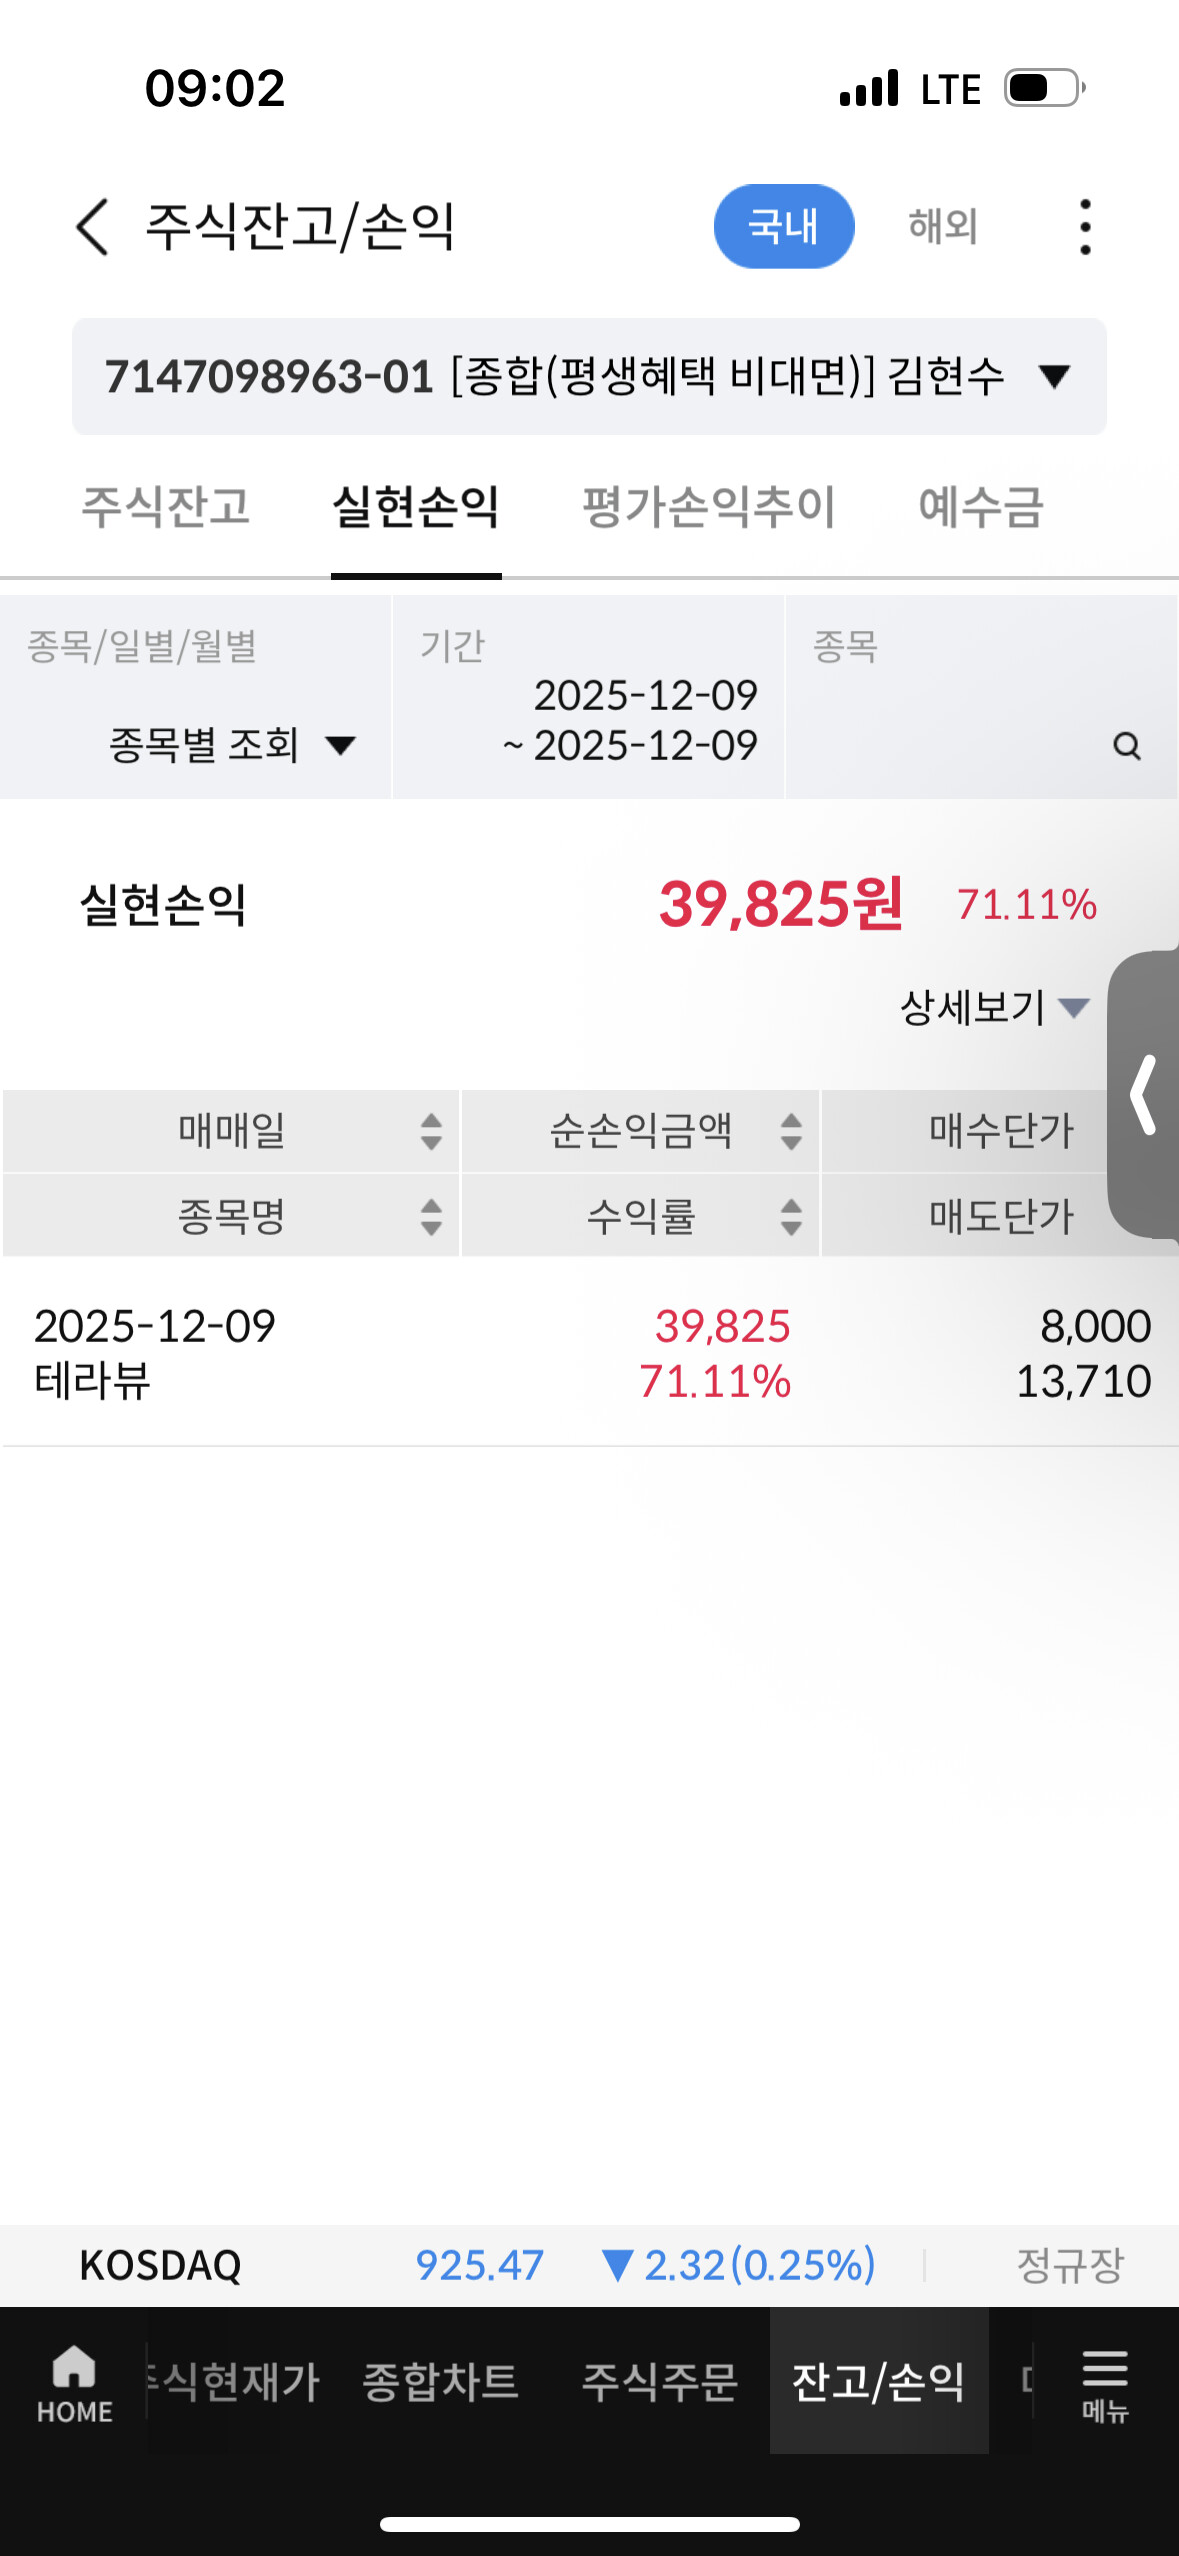
Task: Open the hamburger 메뉴 icon
Action: pyautogui.click(x=1104, y=2383)
